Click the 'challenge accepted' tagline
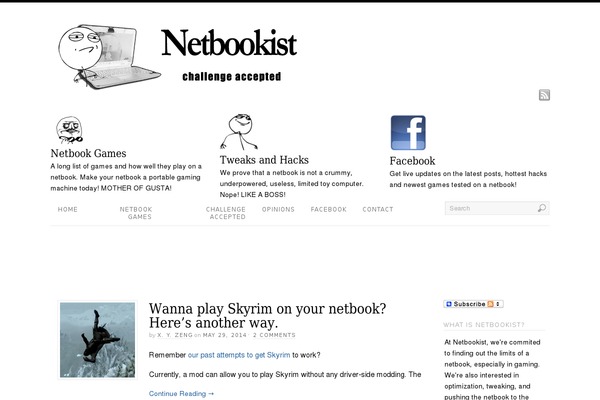Screen dimensions: 600x400 tap(232, 77)
